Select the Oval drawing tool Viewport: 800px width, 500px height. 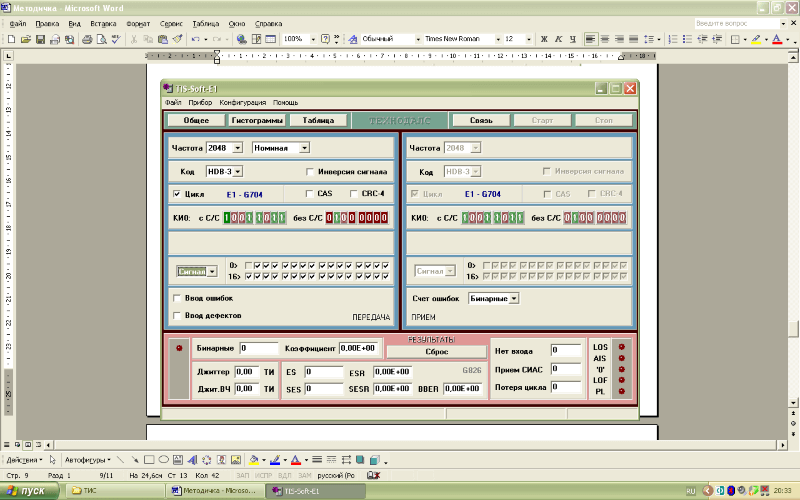click(163, 460)
